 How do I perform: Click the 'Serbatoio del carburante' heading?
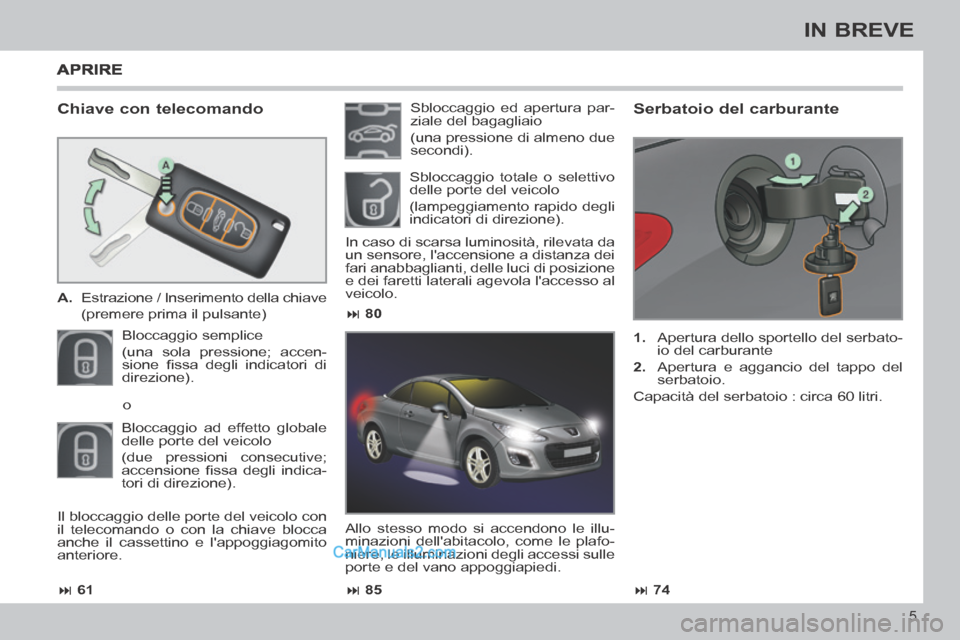(736, 109)
